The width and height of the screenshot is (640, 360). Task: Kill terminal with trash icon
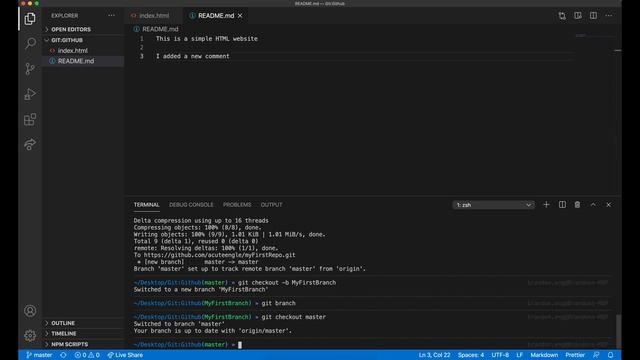pyautogui.click(x=577, y=204)
